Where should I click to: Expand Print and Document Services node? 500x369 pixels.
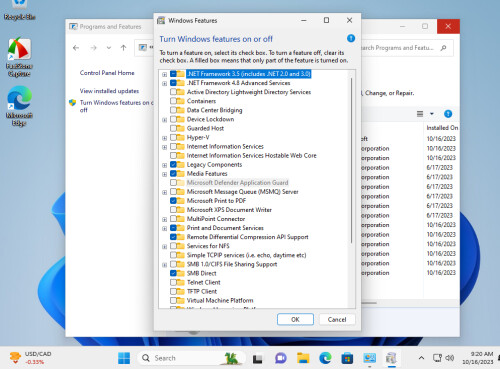[164, 228]
